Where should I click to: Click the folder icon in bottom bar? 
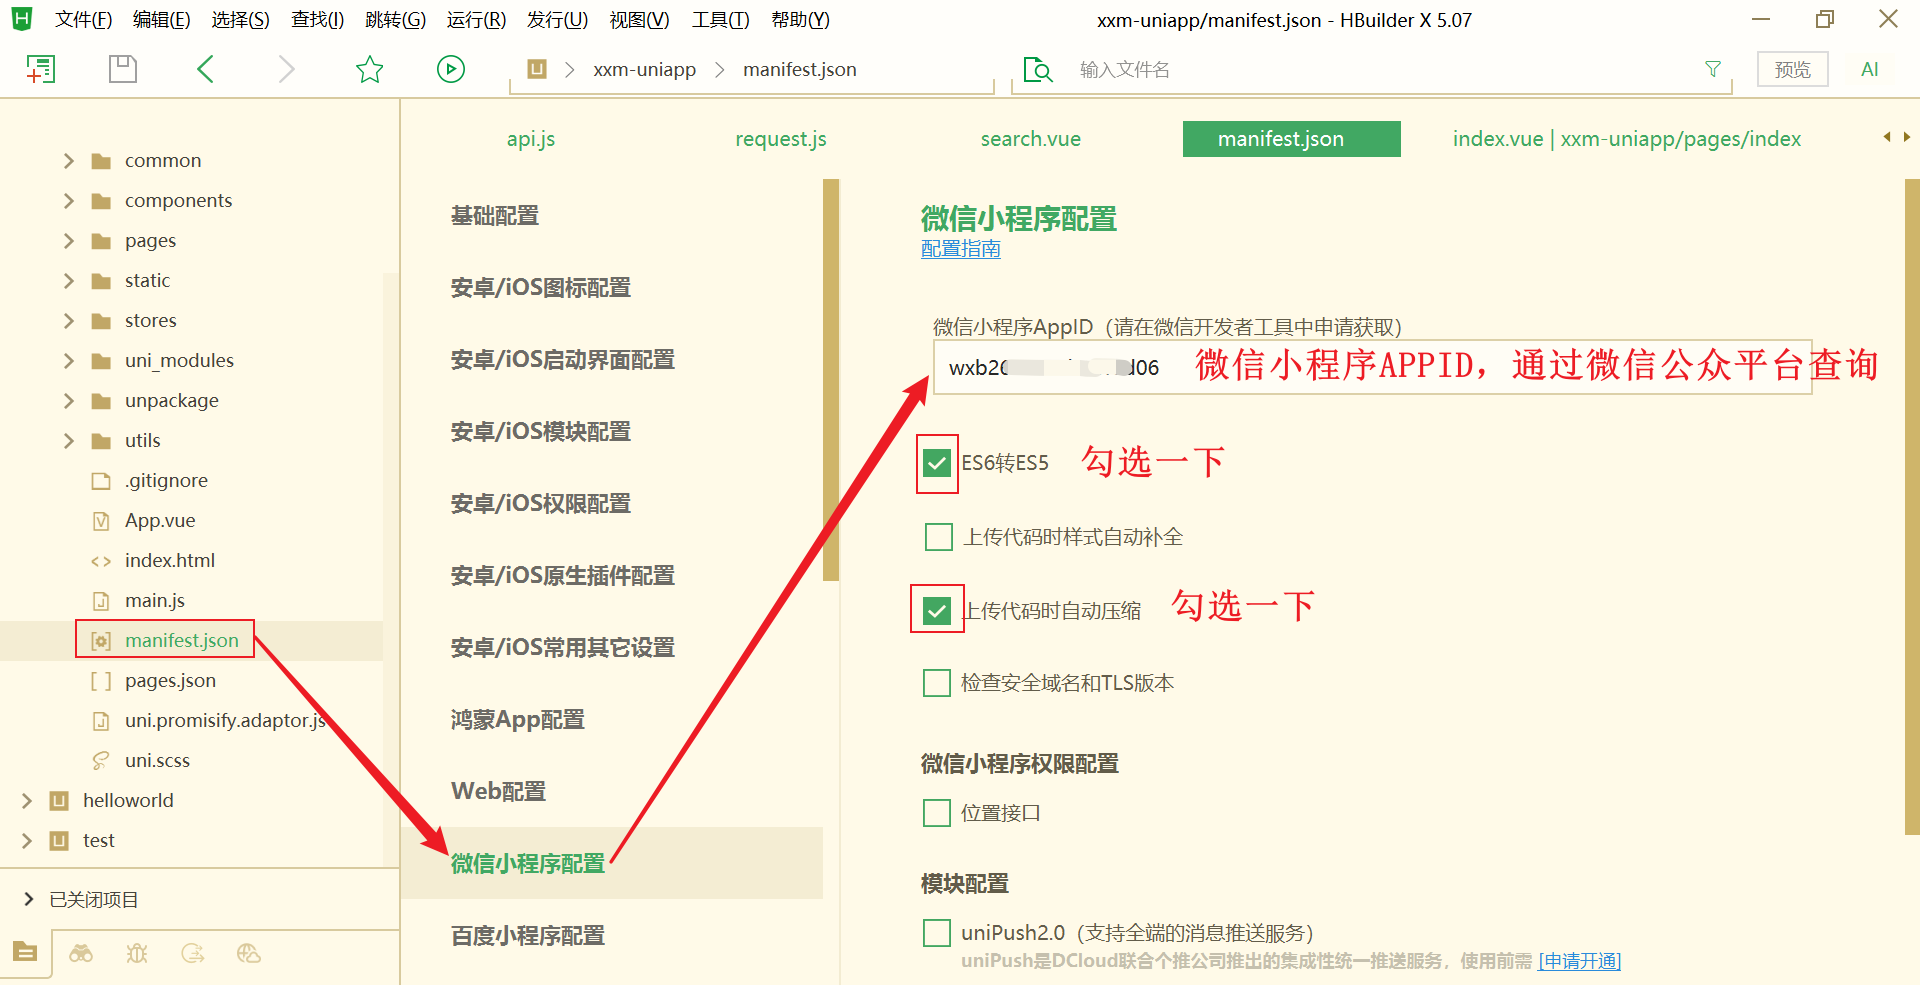25,952
